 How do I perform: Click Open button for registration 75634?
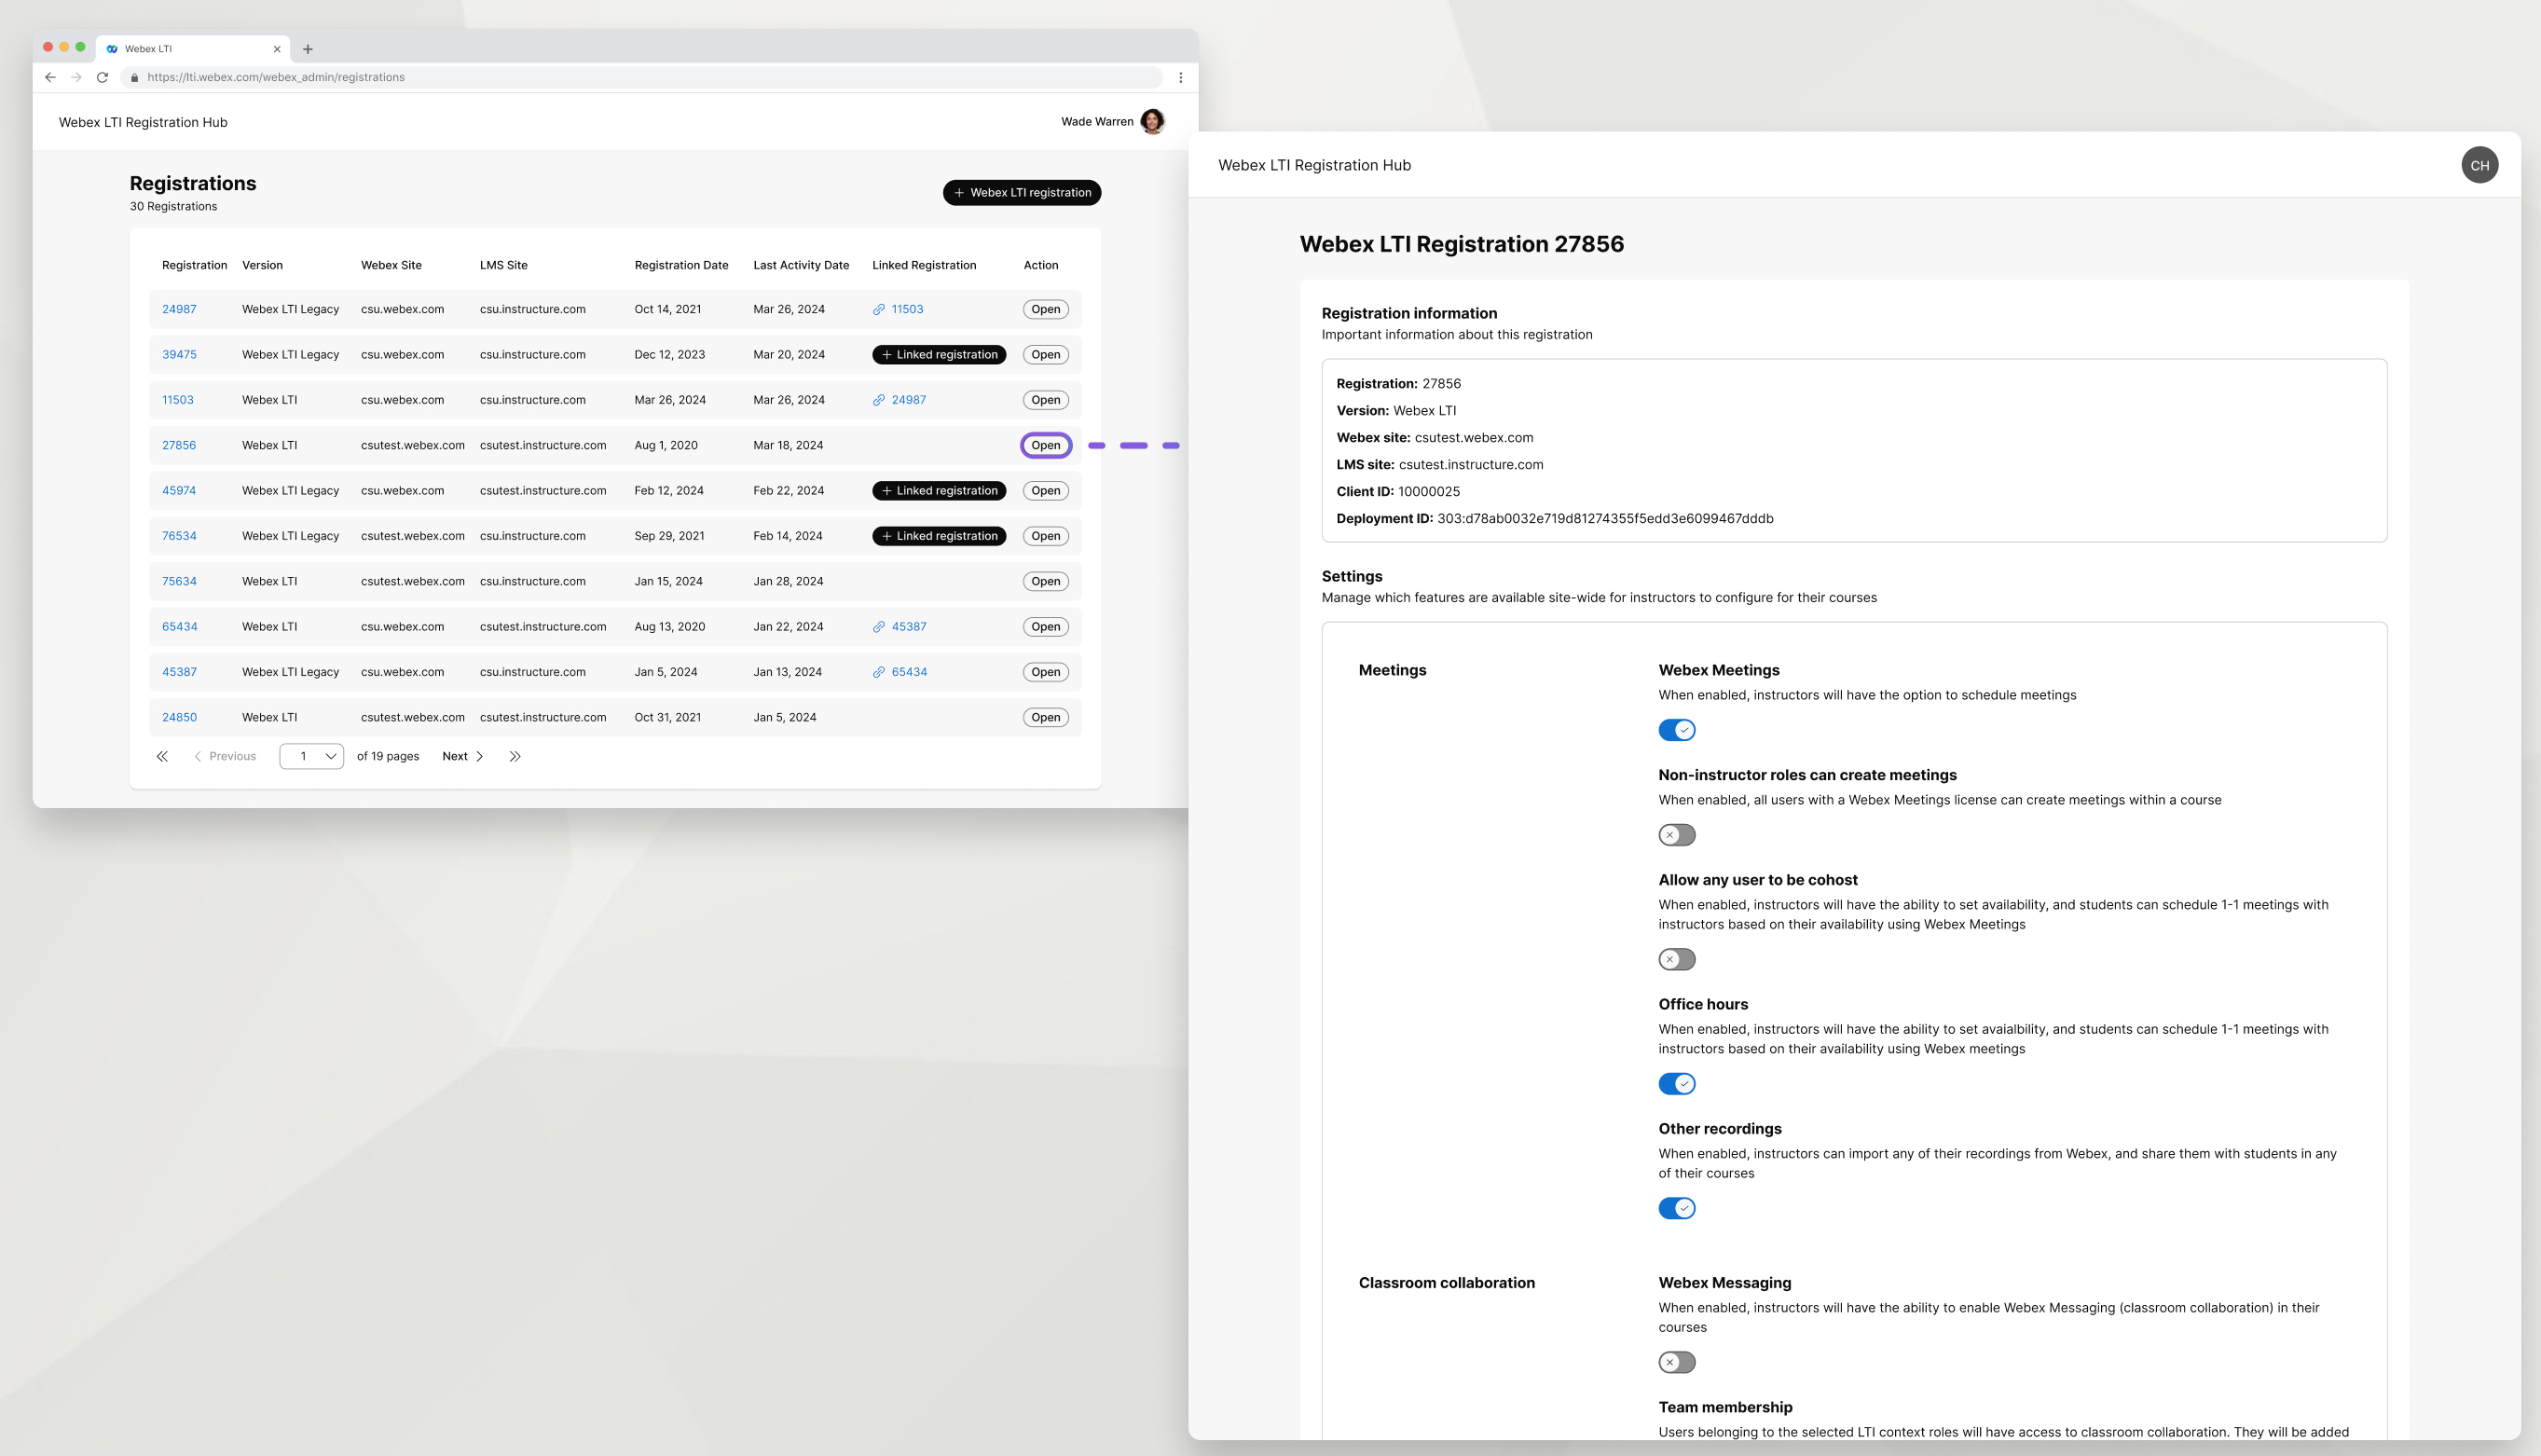pos(1045,581)
